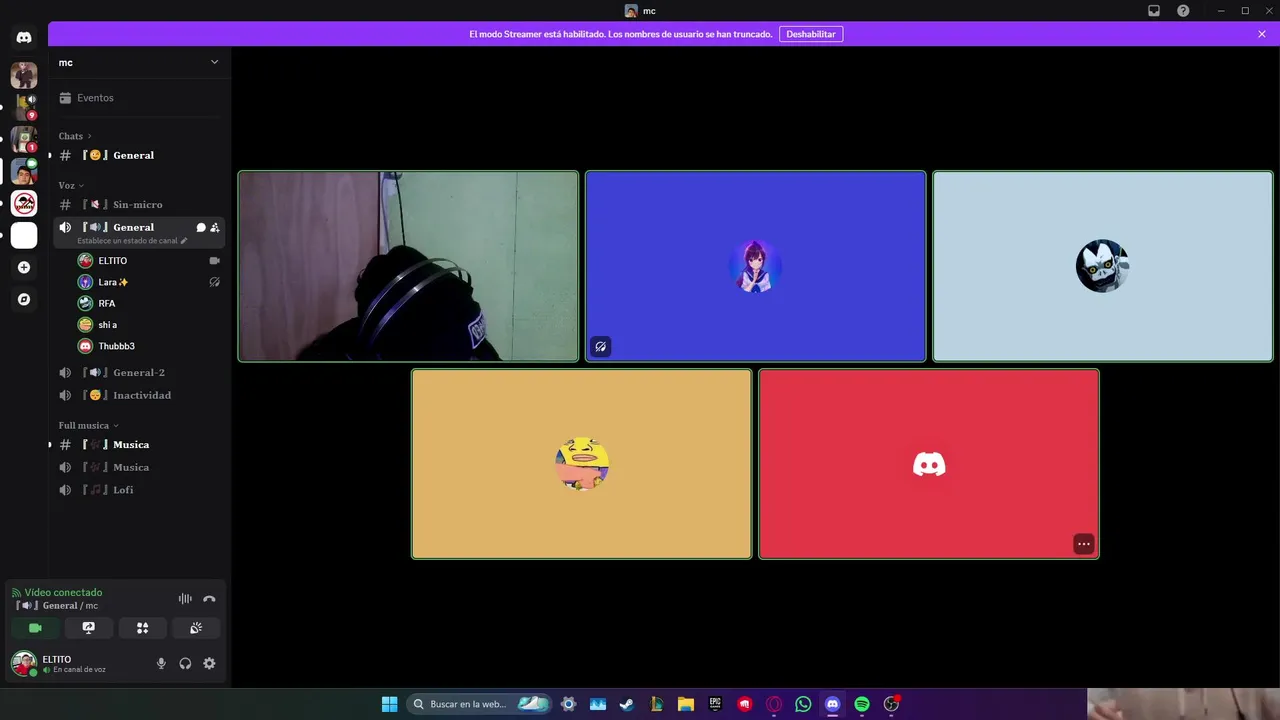Focus the yellow duck-avatar participant tile
This screenshot has width=1280, height=720.
click(581, 464)
